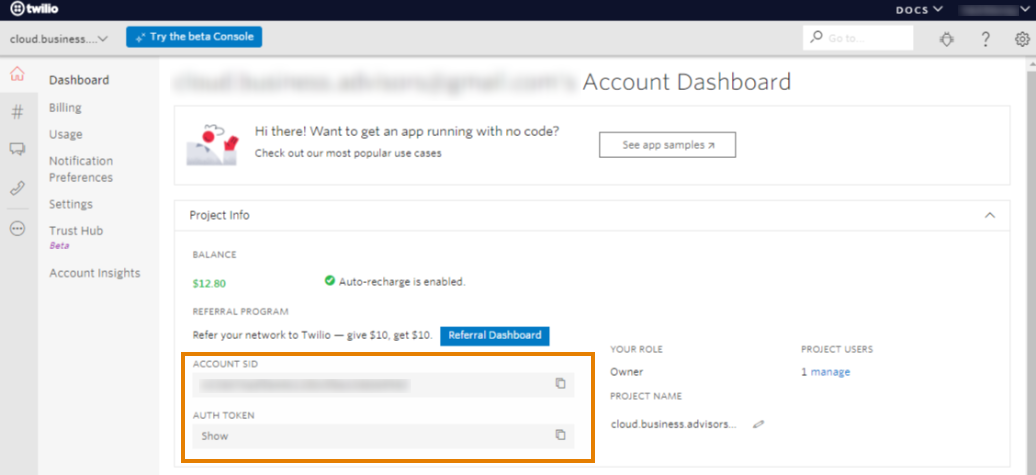Click the Go to search field
Image resolution: width=1036 pixels, height=475 pixels.
coord(858,38)
